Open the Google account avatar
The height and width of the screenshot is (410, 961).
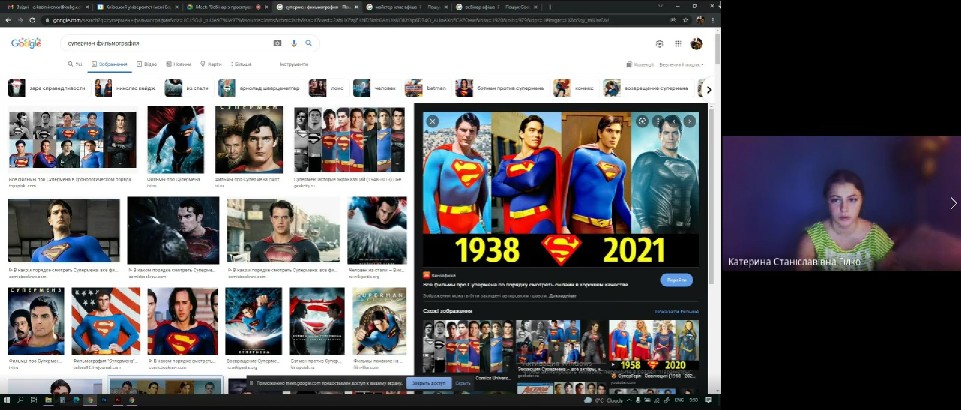click(696, 44)
